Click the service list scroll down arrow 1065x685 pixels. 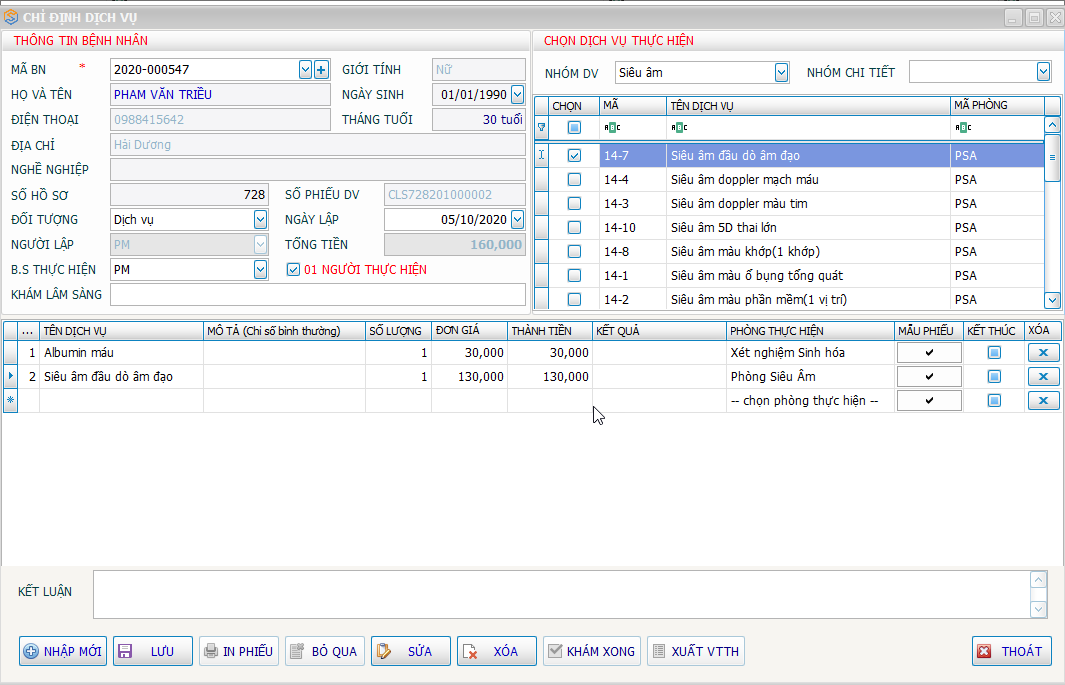point(1052,299)
